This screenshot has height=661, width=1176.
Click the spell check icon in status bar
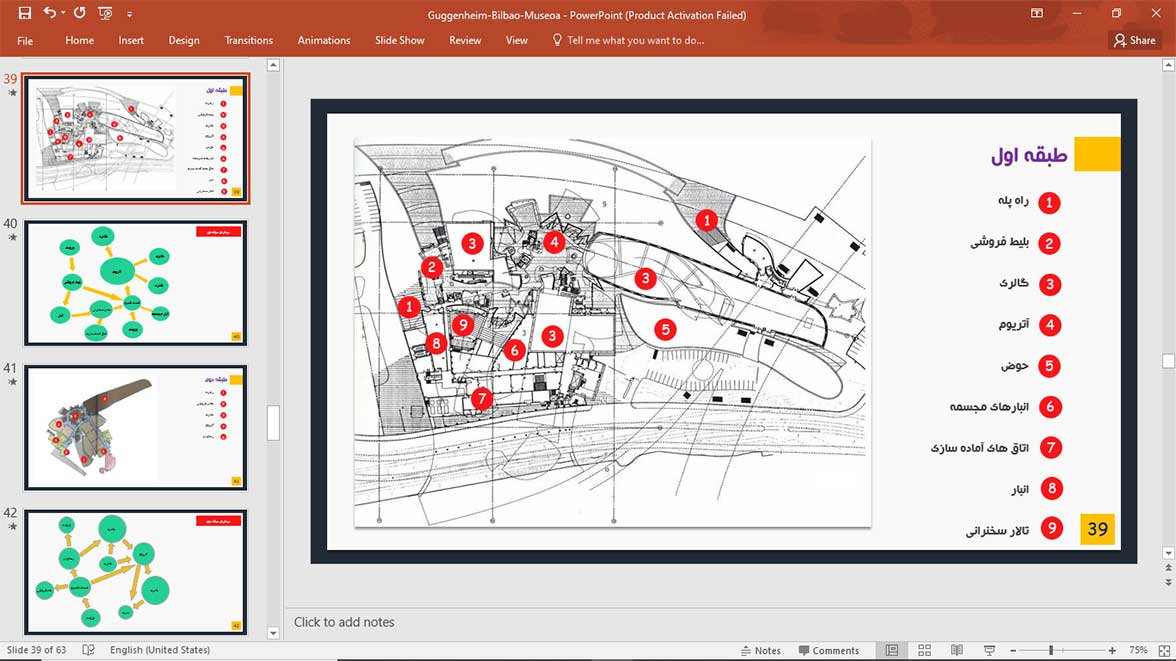(x=88, y=650)
